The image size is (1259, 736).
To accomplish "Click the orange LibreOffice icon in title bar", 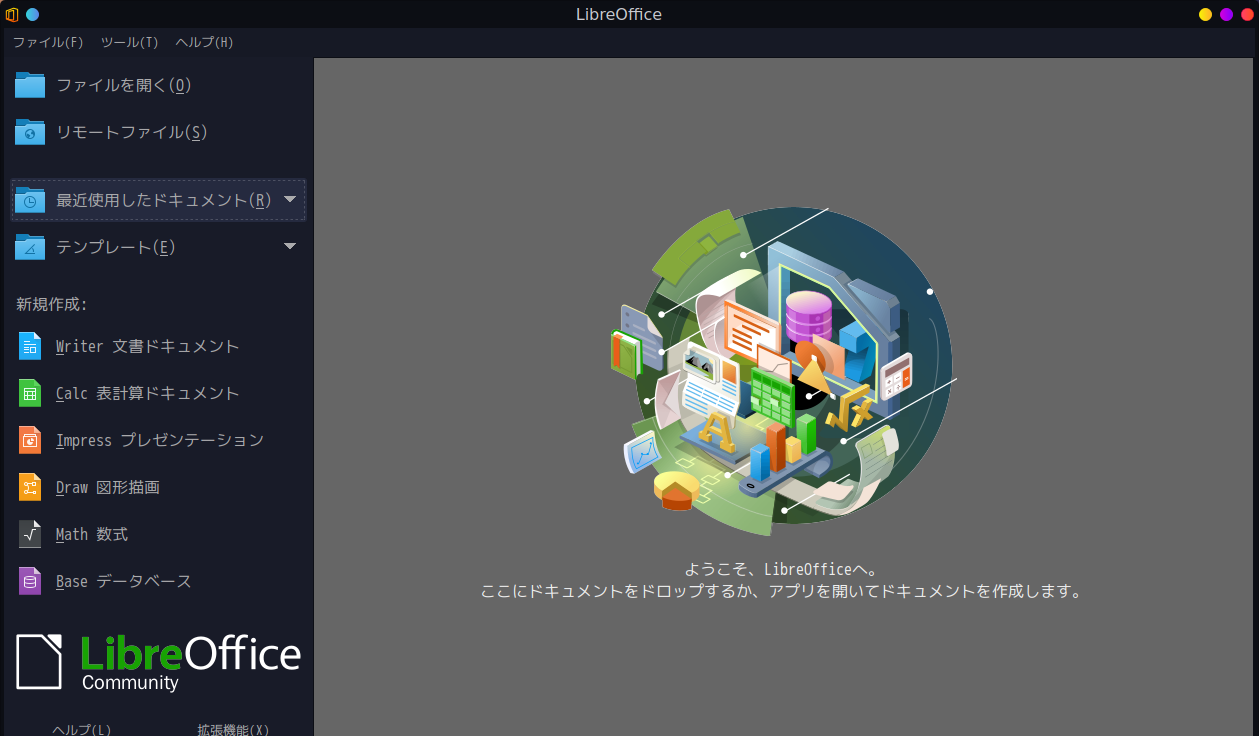I will pyautogui.click(x=12, y=14).
